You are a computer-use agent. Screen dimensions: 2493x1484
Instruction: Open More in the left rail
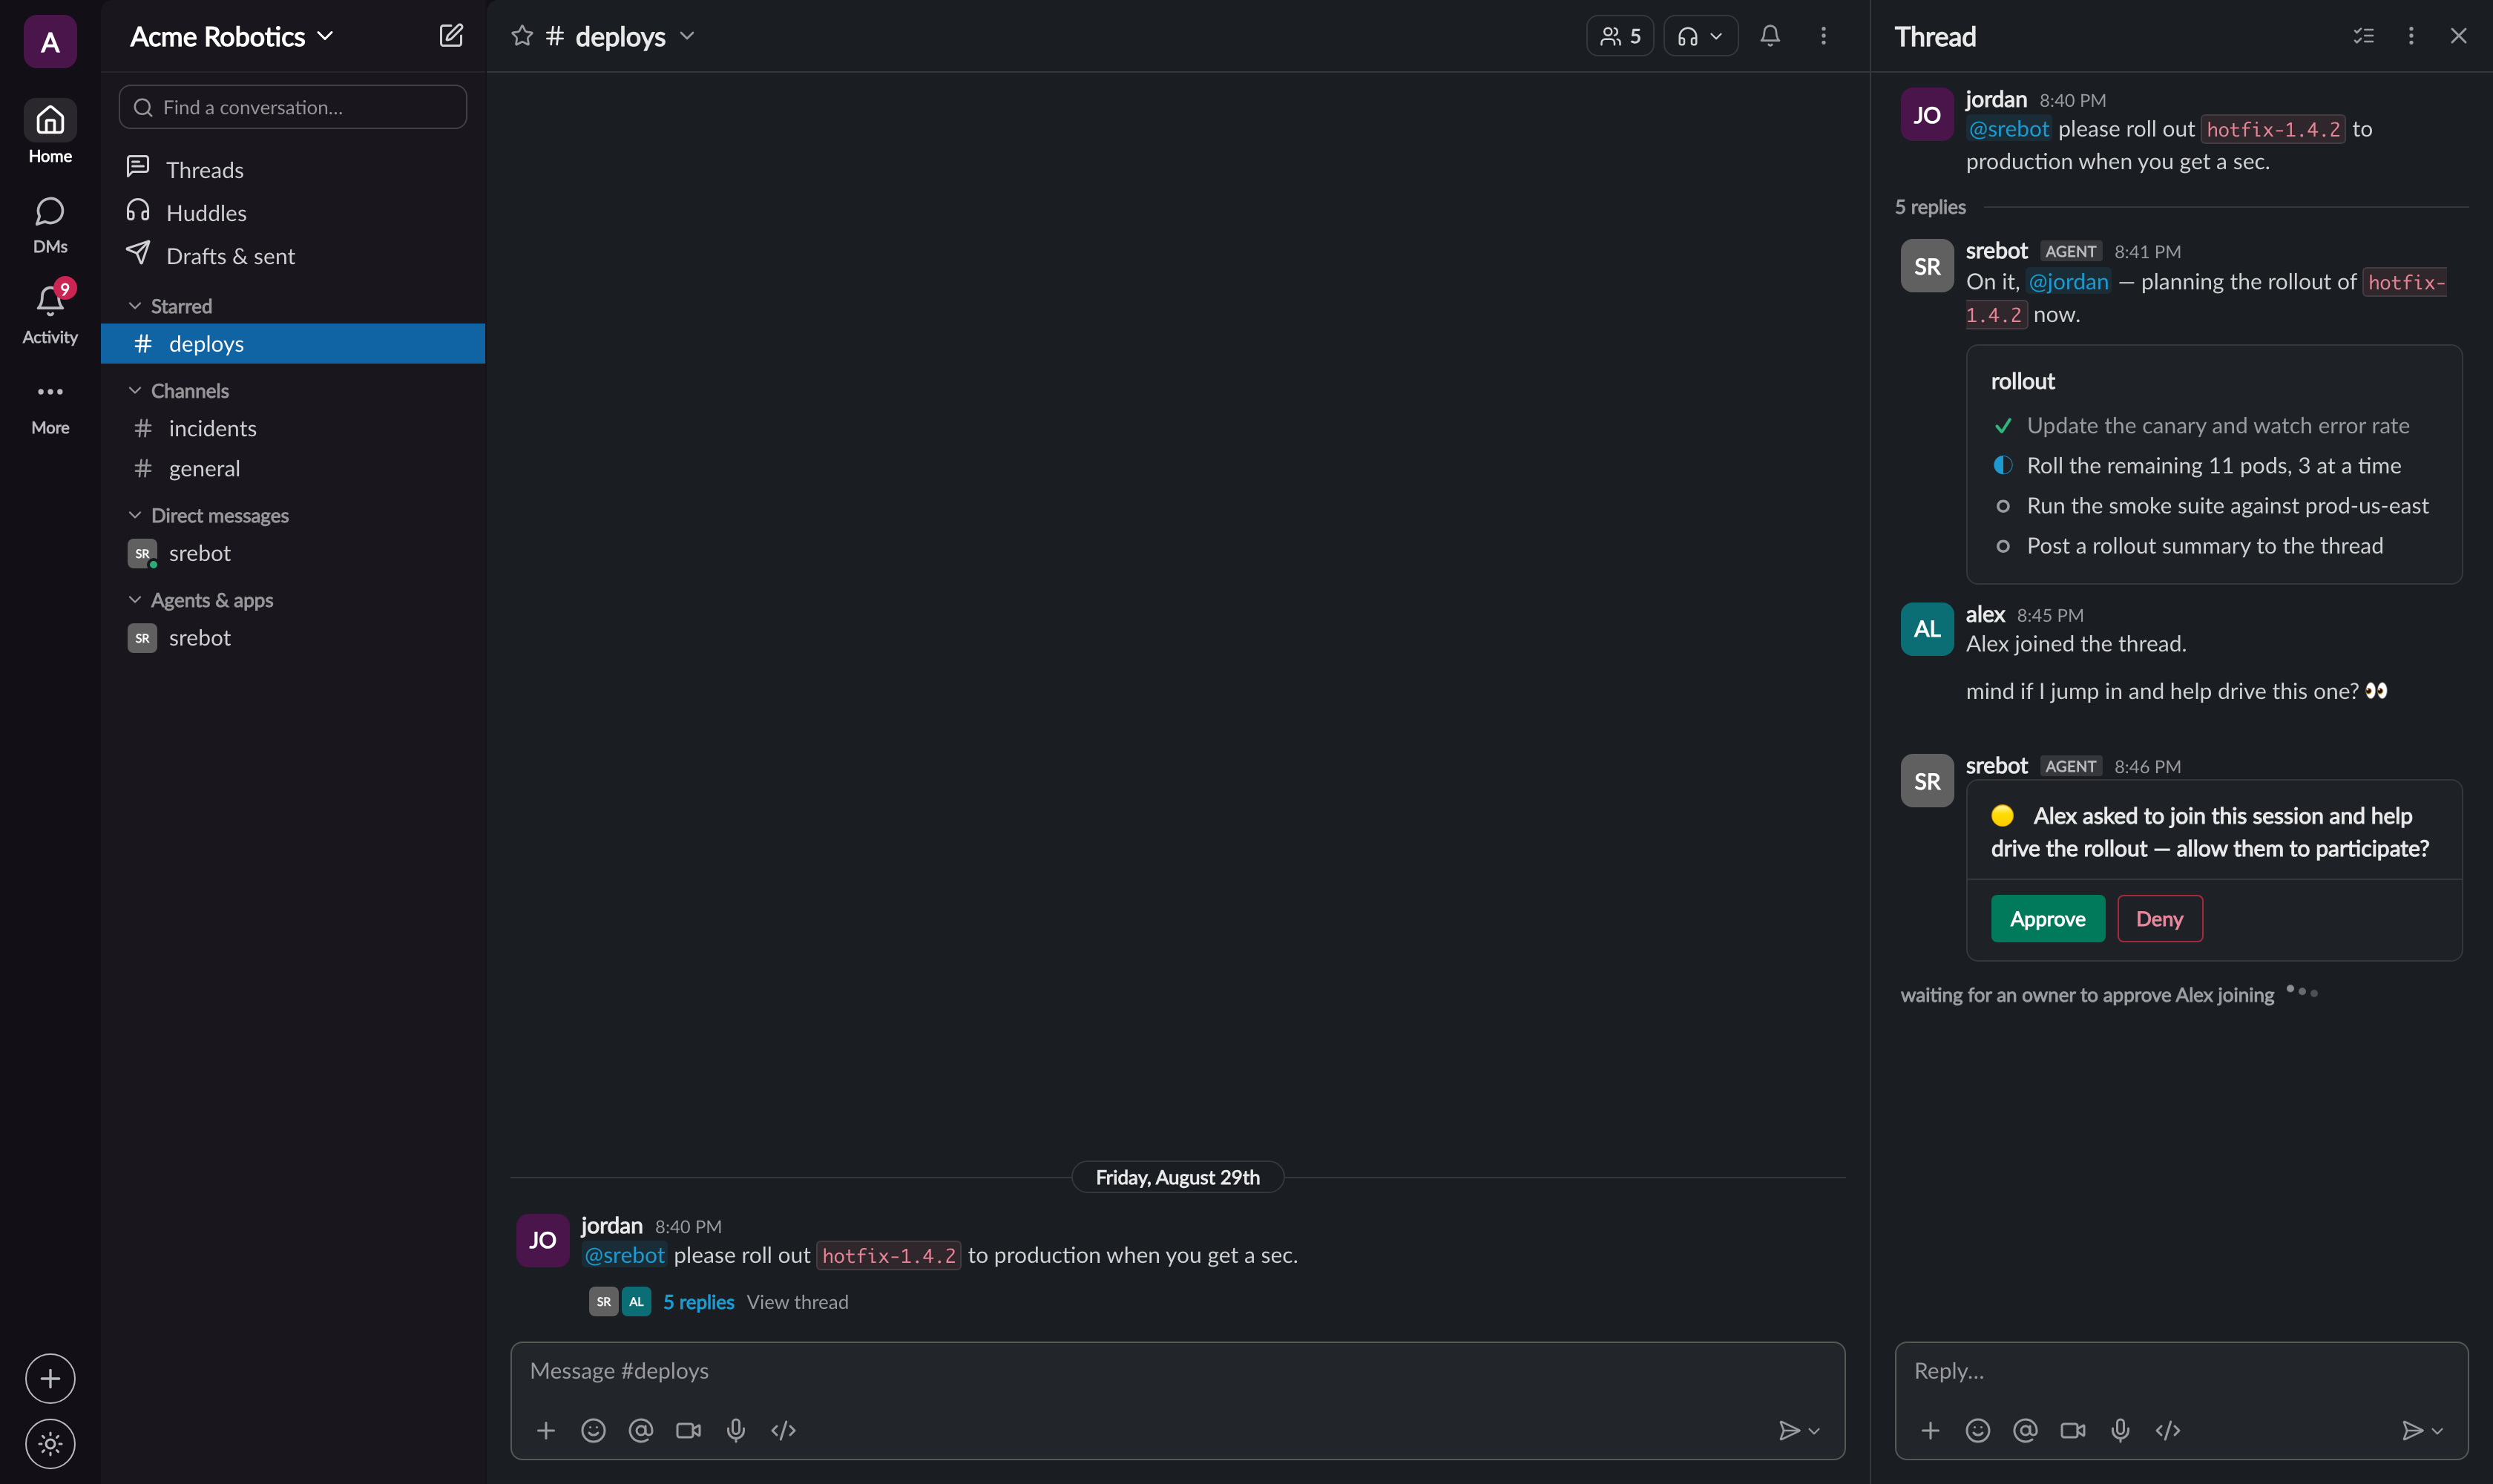coord(50,407)
